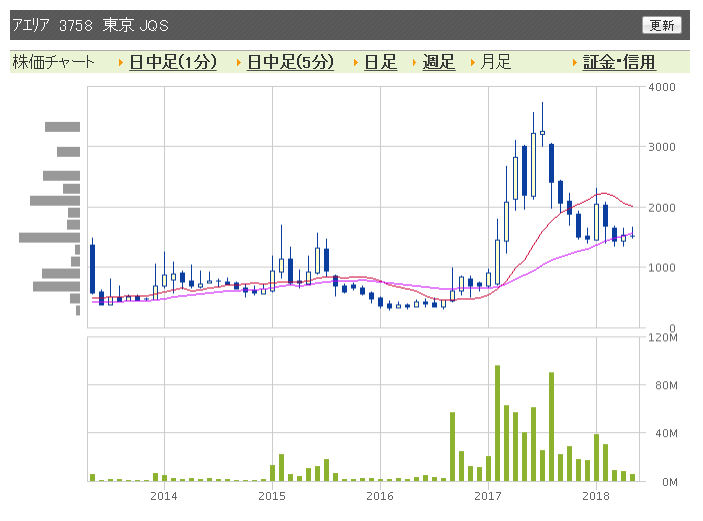Switch to the 日足 daily chart
This screenshot has height=521, width=703.
(x=381, y=62)
